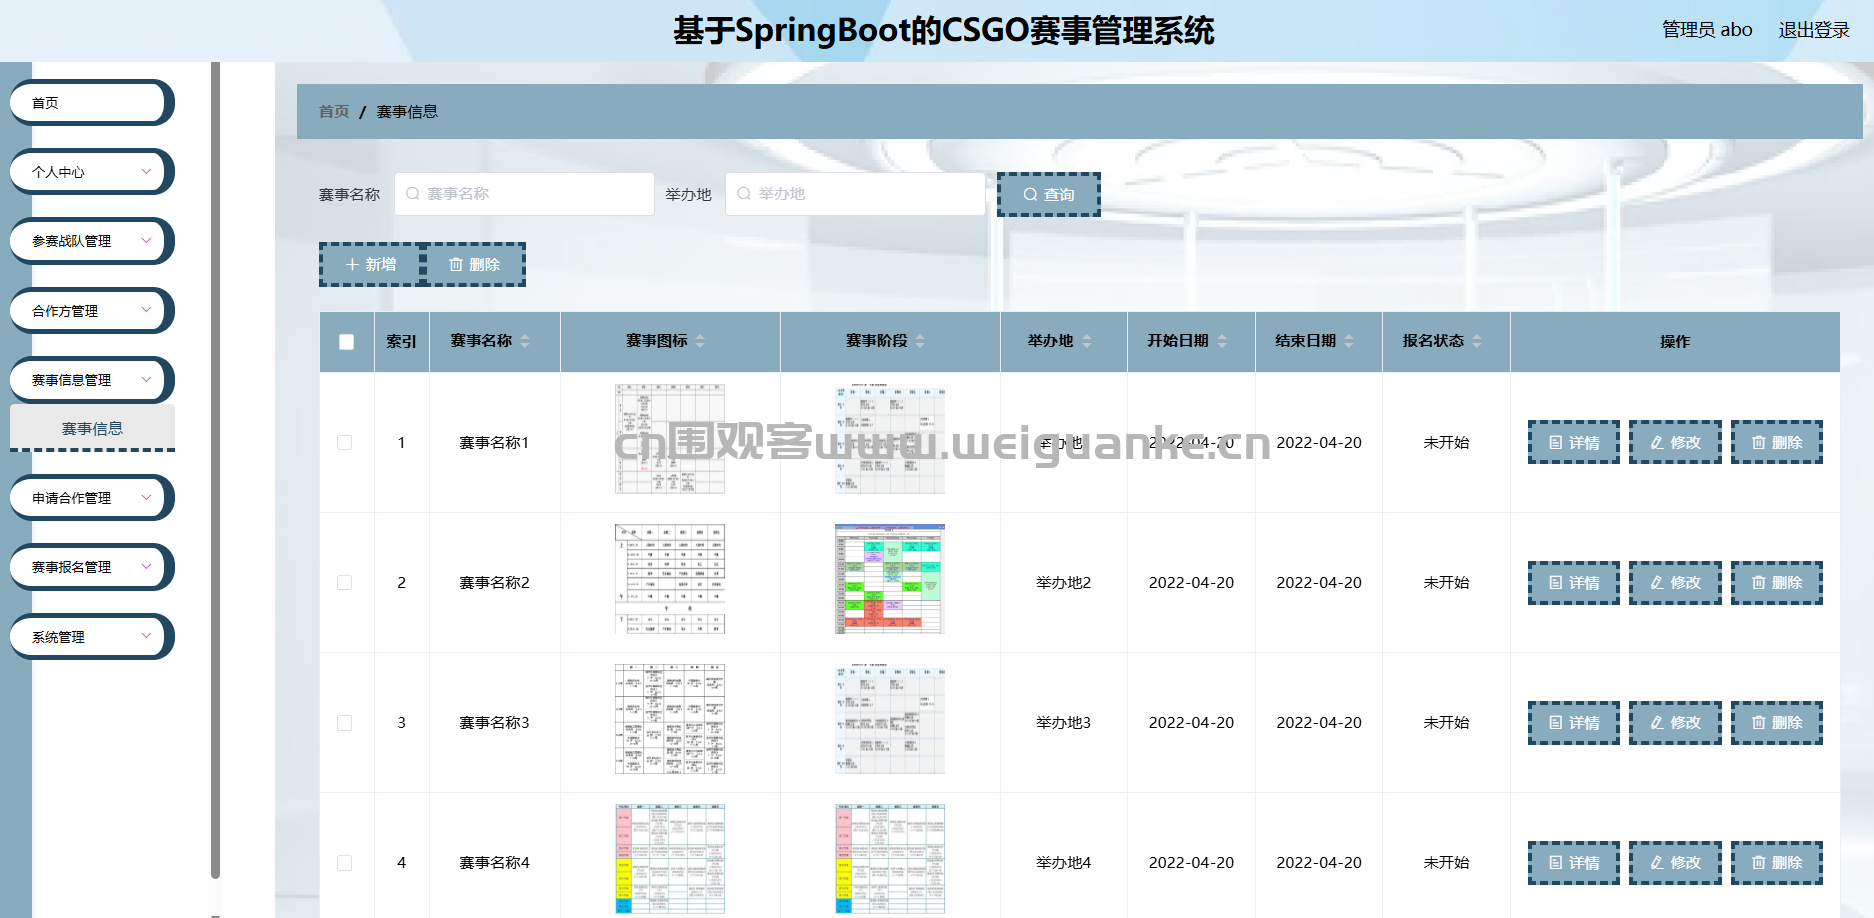
Task: Expand the 申请合作管理 sidebar menu
Action: point(90,498)
